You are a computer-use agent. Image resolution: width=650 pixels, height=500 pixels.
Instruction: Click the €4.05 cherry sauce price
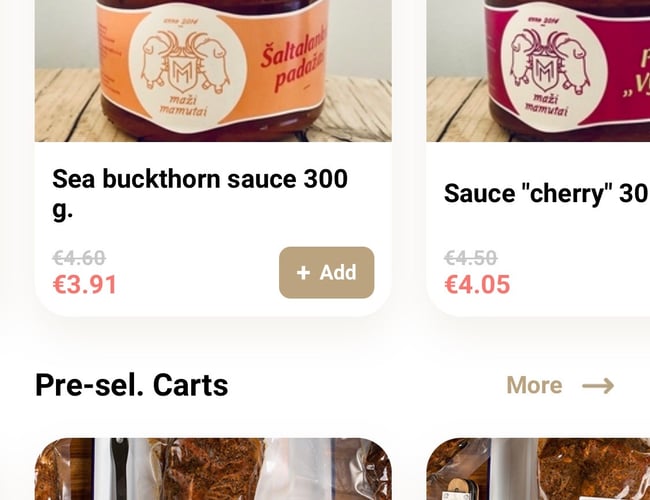pyautogui.click(x=477, y=285)
